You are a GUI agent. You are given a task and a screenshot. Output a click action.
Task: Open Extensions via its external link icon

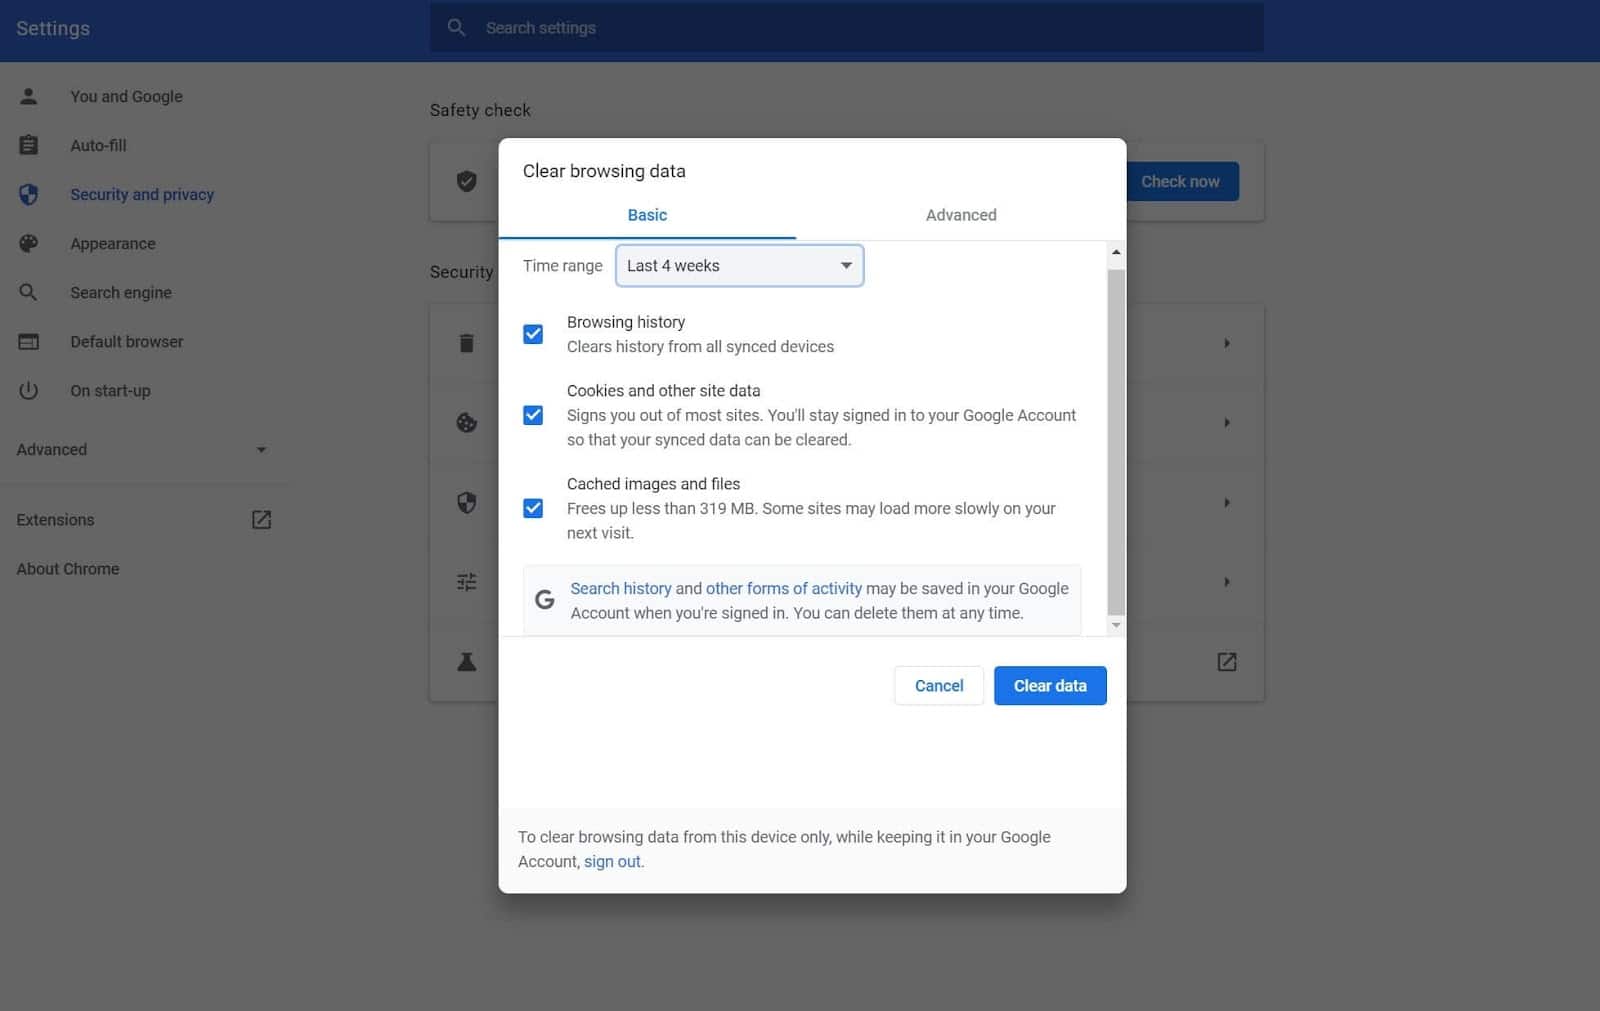[261, 519]
